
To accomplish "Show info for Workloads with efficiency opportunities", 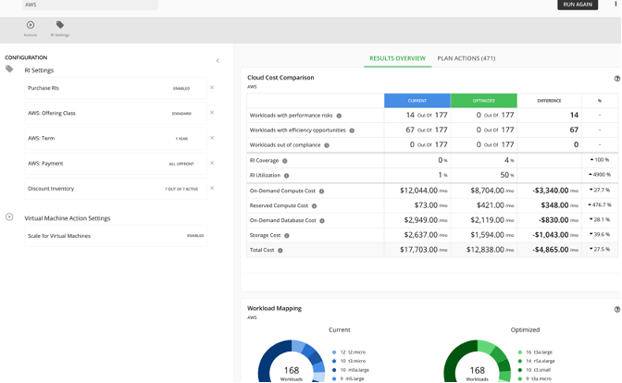I will click(351, 130).
